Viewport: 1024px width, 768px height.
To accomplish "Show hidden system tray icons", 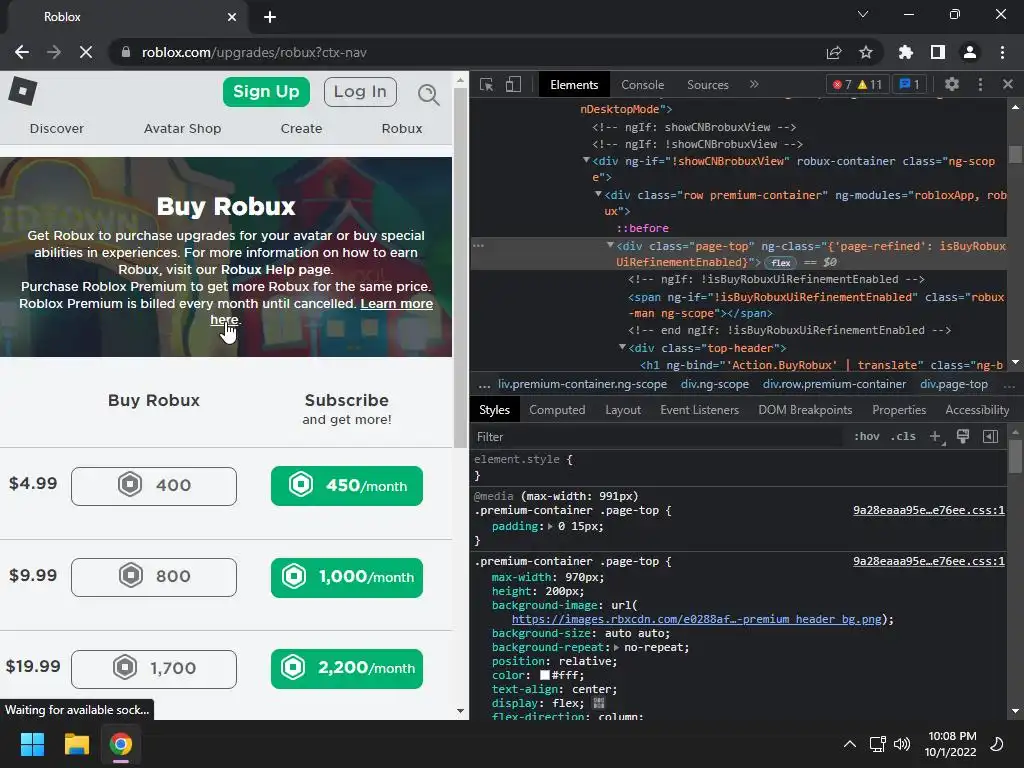I will [850, 744].
